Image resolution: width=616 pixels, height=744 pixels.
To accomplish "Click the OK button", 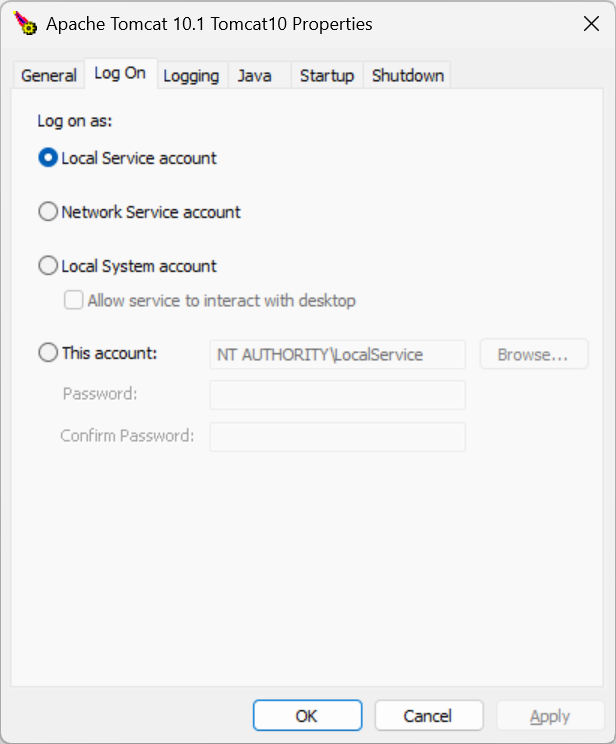I will tap(307, 716).
